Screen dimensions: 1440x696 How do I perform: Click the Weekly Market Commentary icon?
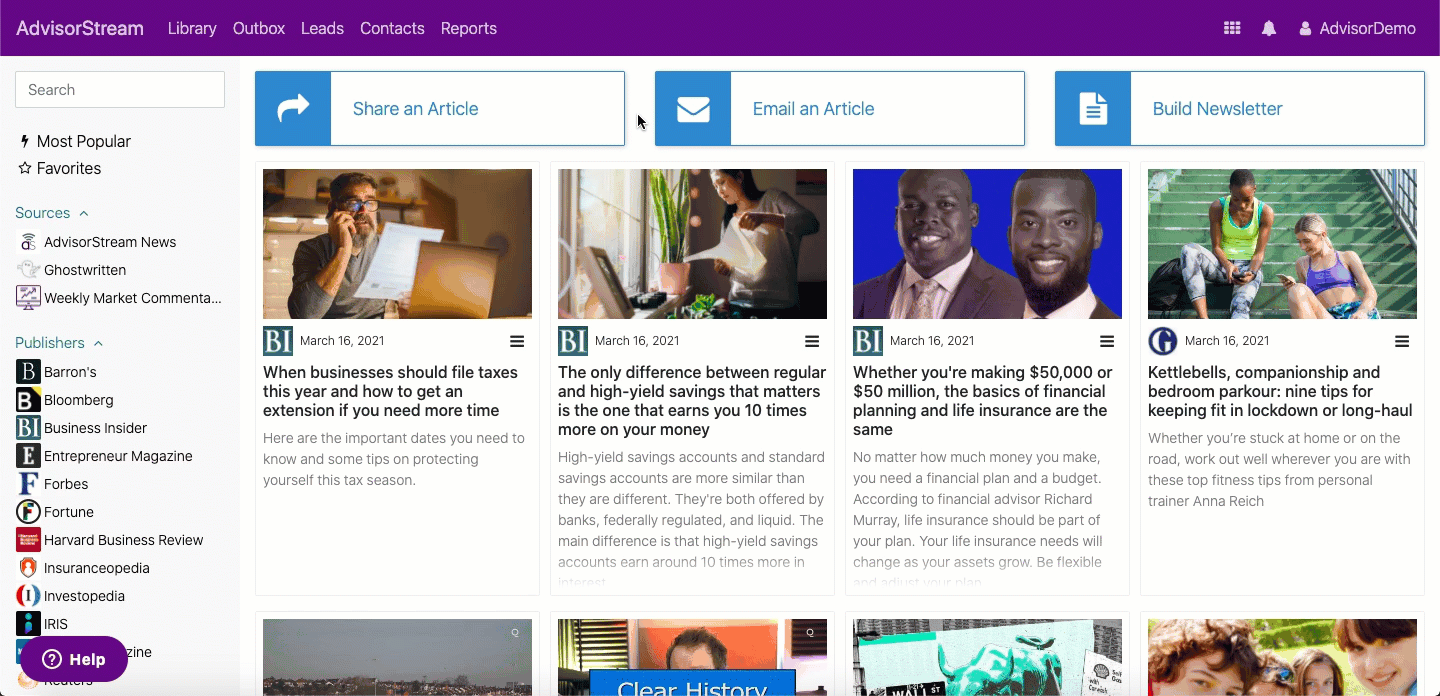[28, 298]
